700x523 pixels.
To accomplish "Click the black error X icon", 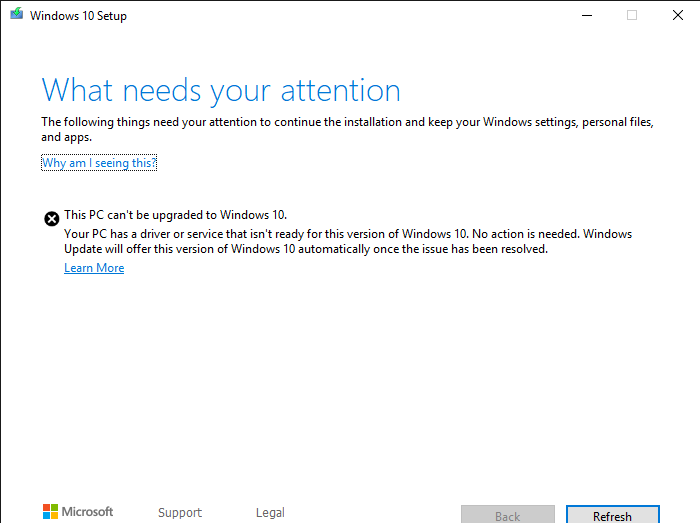I will pyautogui.click(x=52, y=219).
